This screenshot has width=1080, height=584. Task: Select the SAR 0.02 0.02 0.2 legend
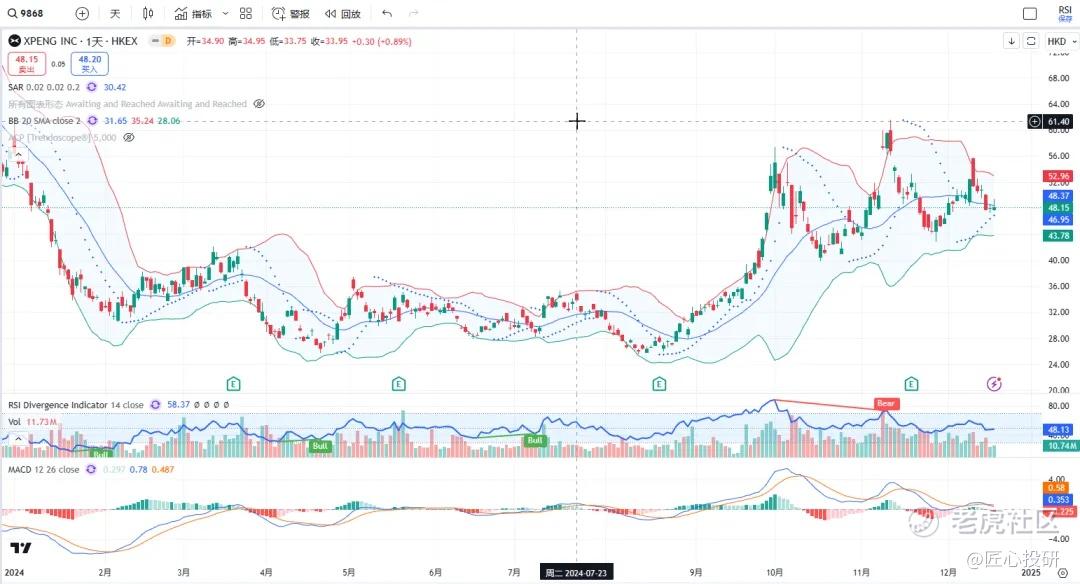pos(43,87)
